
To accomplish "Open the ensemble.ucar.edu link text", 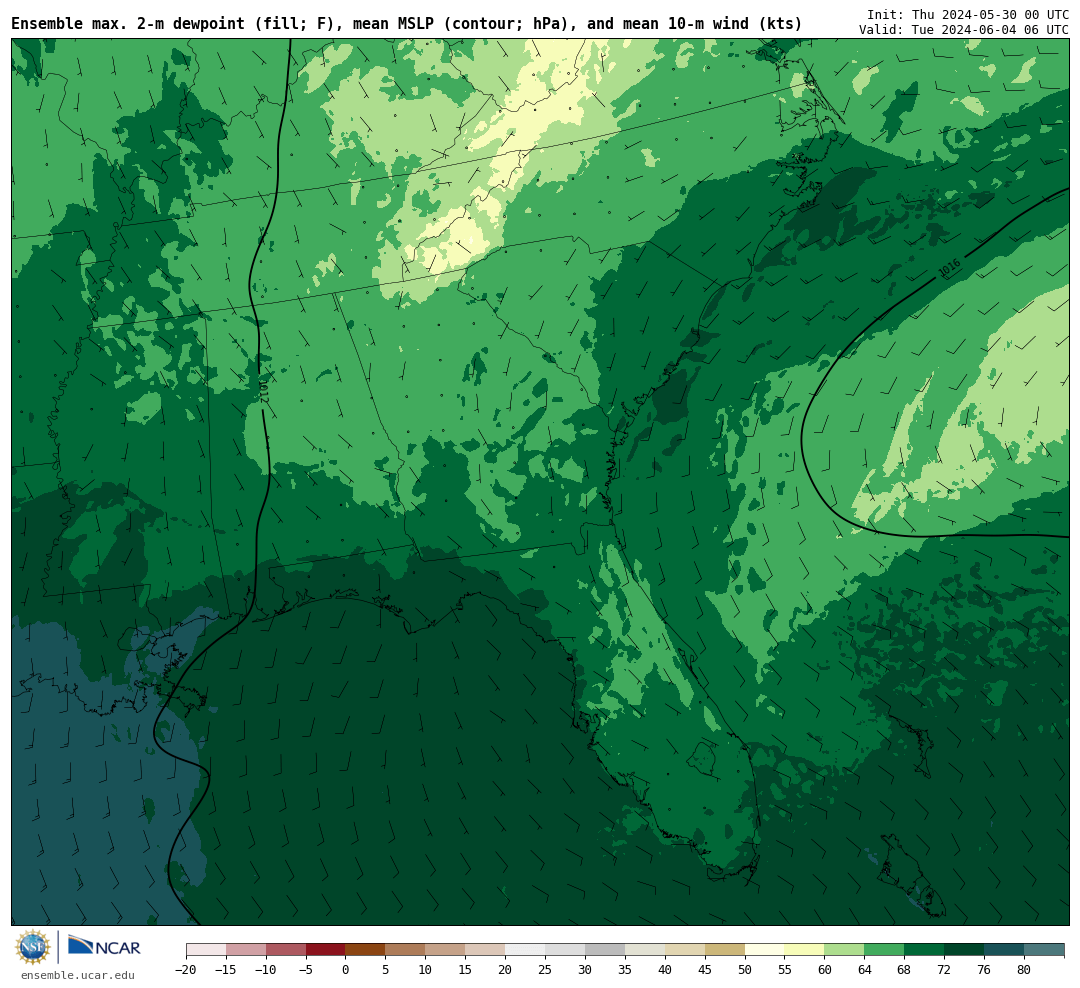I will coord(78,975).
